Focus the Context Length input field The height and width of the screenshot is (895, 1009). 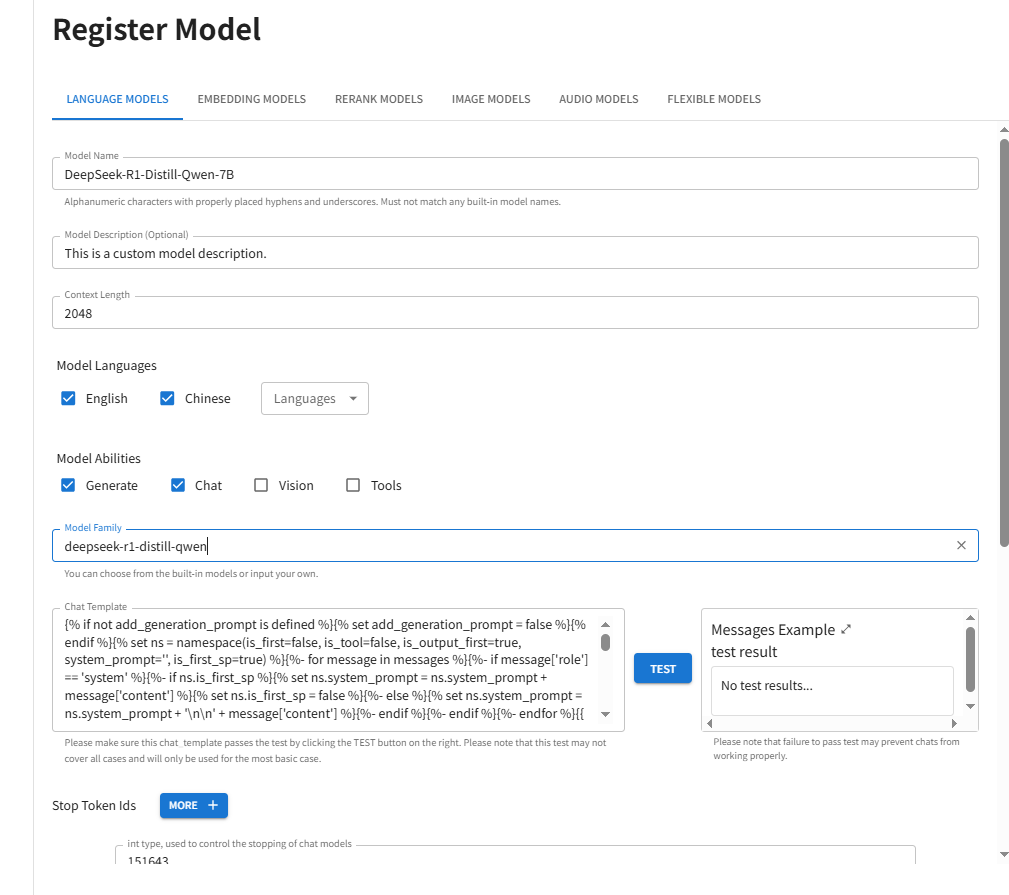point(514,313)
